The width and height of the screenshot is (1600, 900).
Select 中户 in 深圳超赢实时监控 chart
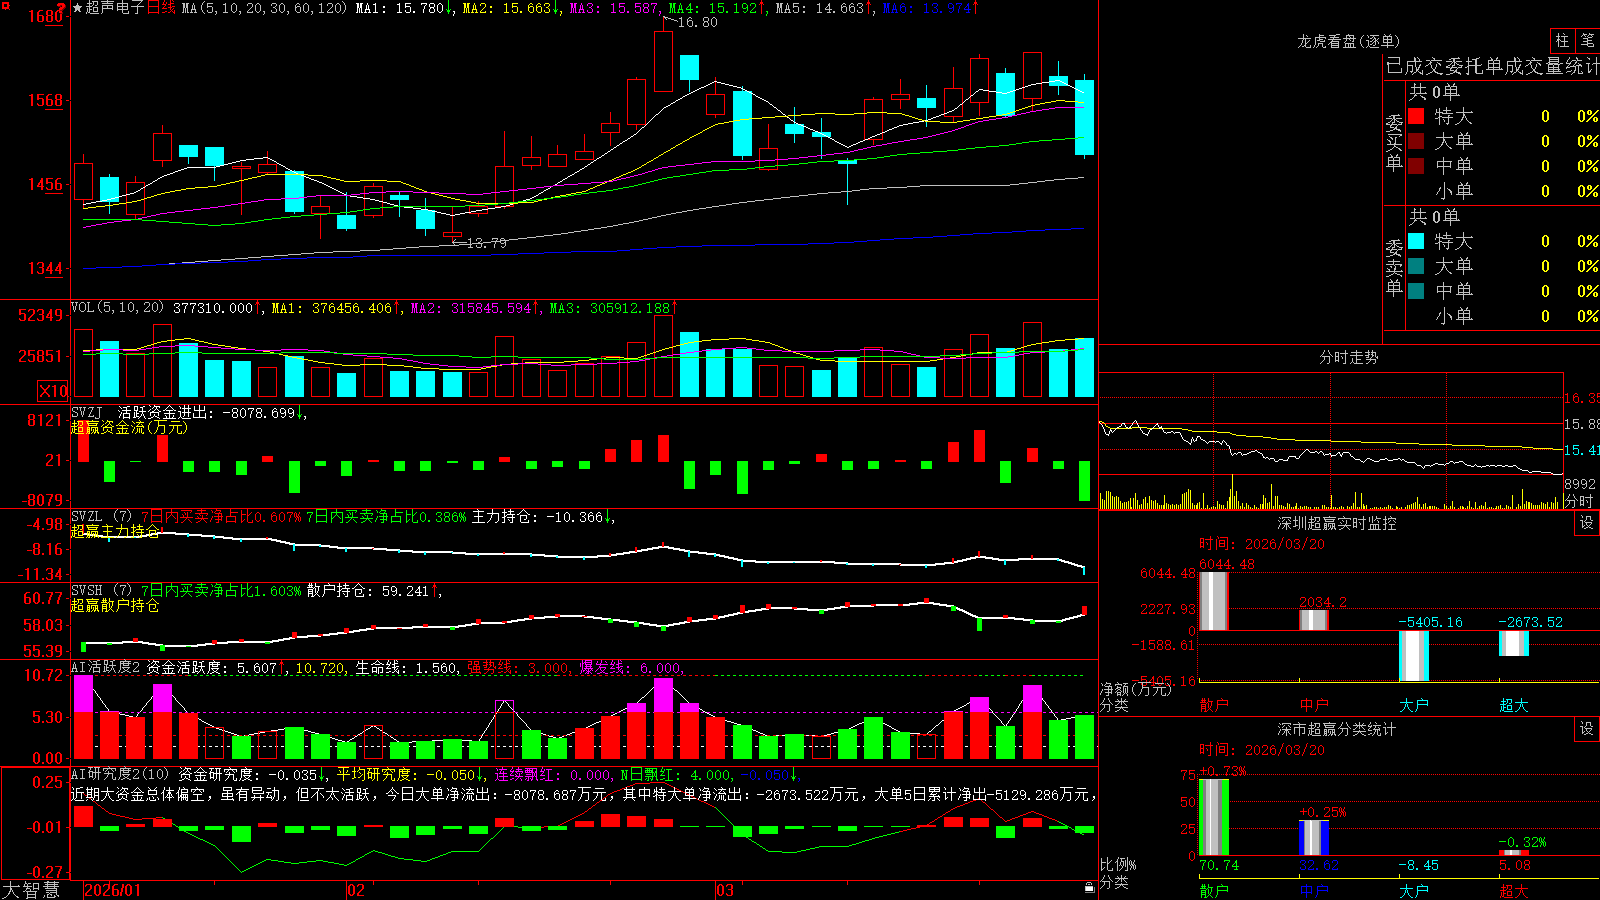pos(1314,705)
